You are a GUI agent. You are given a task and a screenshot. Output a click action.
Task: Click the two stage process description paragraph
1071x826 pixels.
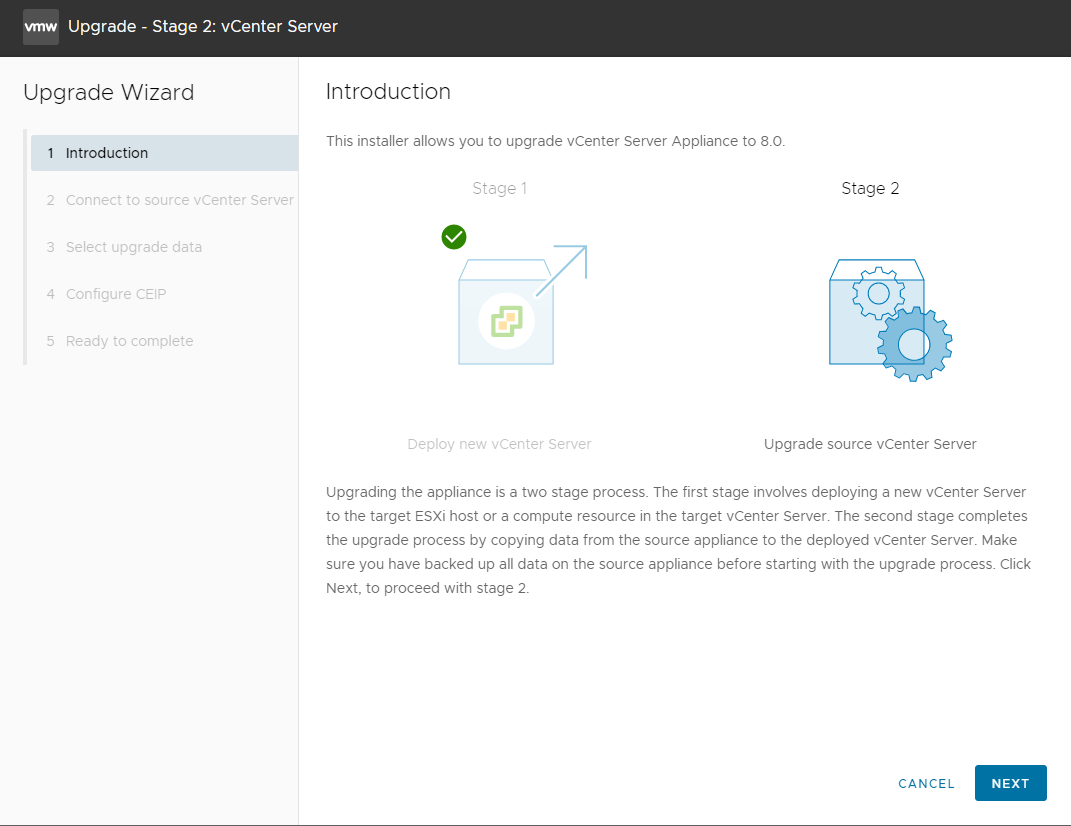[x=678, y=540]
